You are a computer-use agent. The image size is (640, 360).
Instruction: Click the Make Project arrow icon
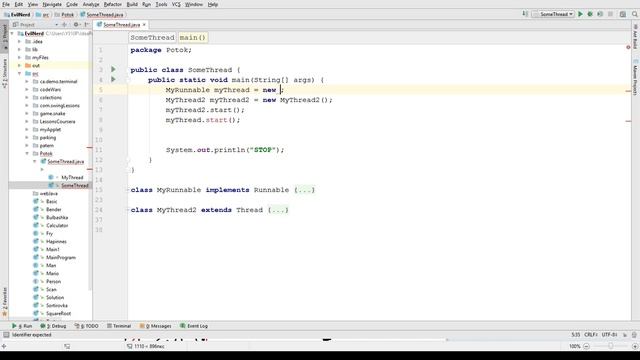click(525, 14)
